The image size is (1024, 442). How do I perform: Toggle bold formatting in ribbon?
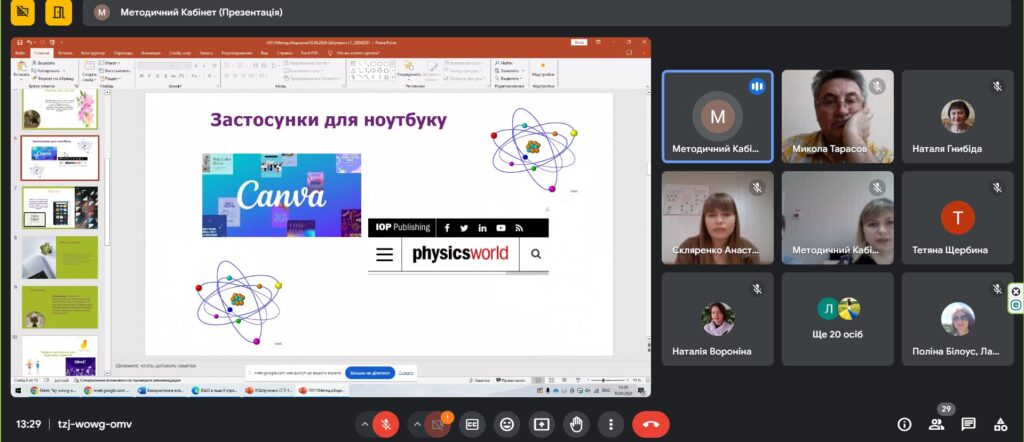(x=141, y=76)
